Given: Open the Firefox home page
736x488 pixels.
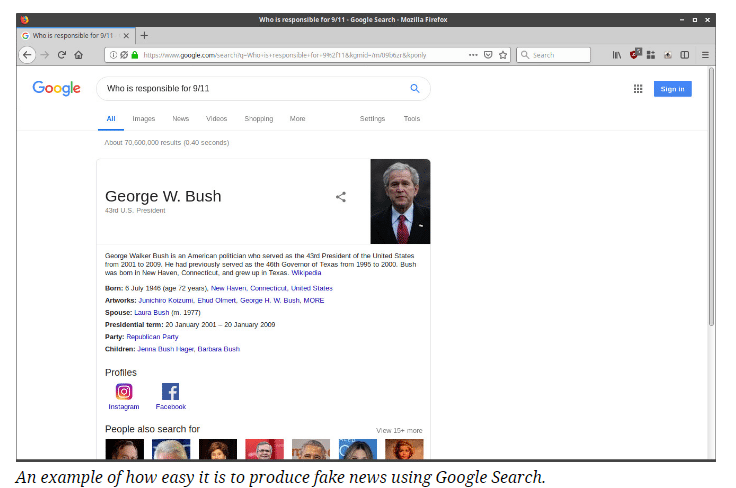Looking at the screenshot, I should point(78,55).
